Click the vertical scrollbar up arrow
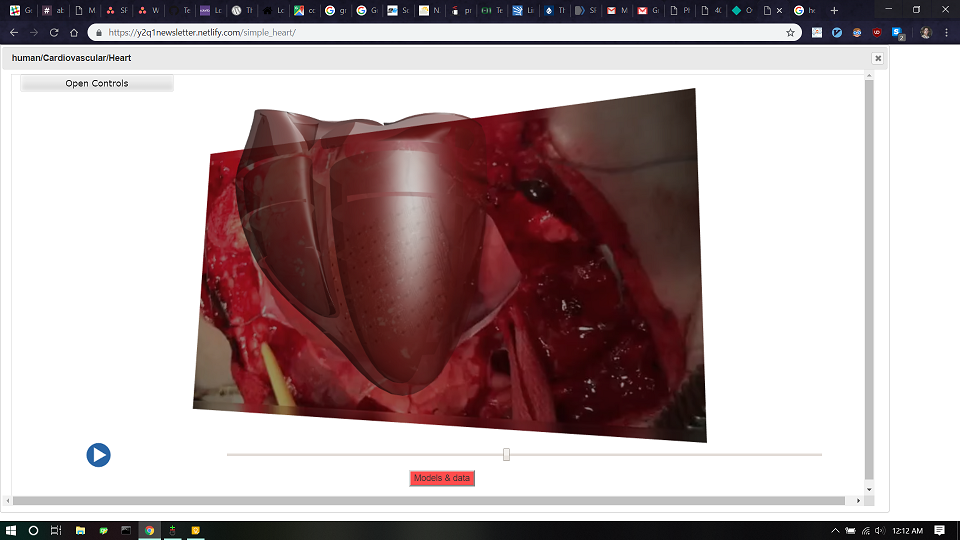This screenshot has height=540, width=960. click(869, 75)
